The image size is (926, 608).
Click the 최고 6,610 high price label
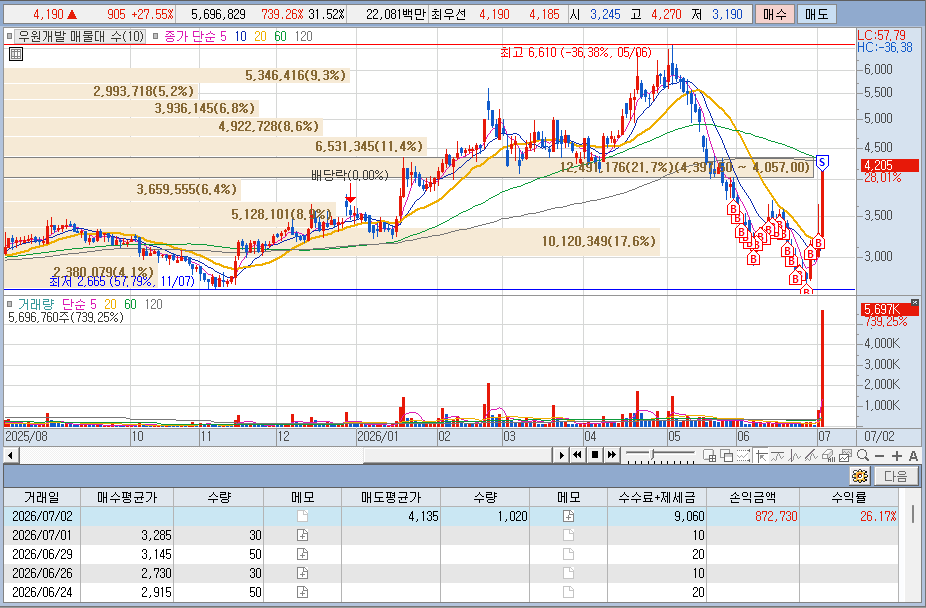(x=576, y=53)
